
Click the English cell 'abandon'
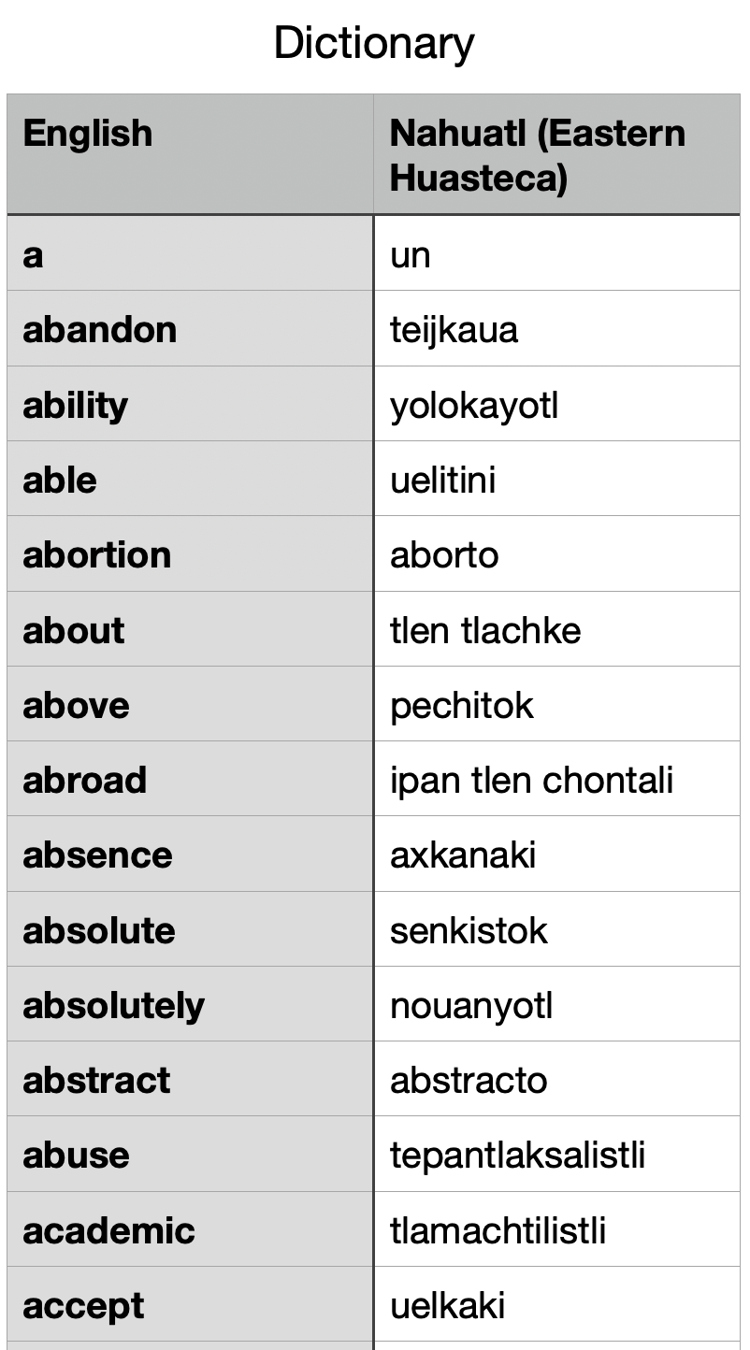[x=100, y=329]
